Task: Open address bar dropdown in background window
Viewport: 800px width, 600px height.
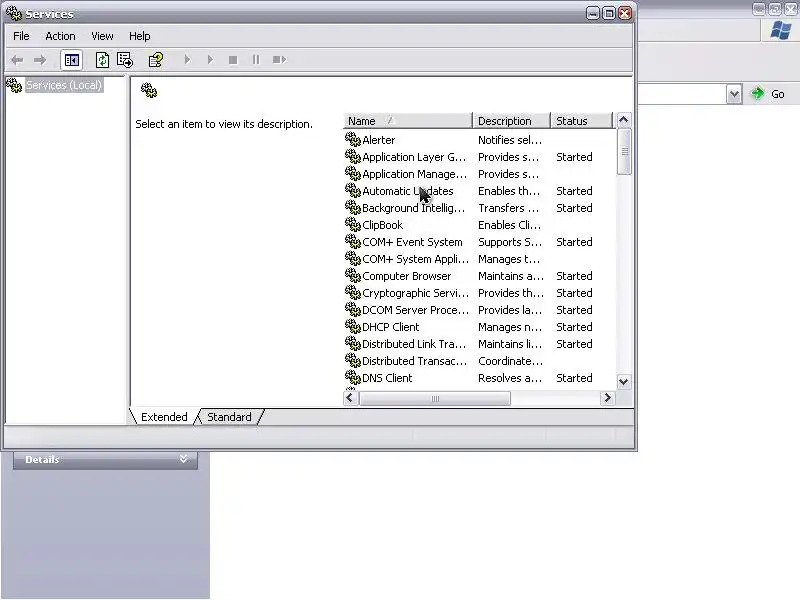Action: [x=734, y=94]
